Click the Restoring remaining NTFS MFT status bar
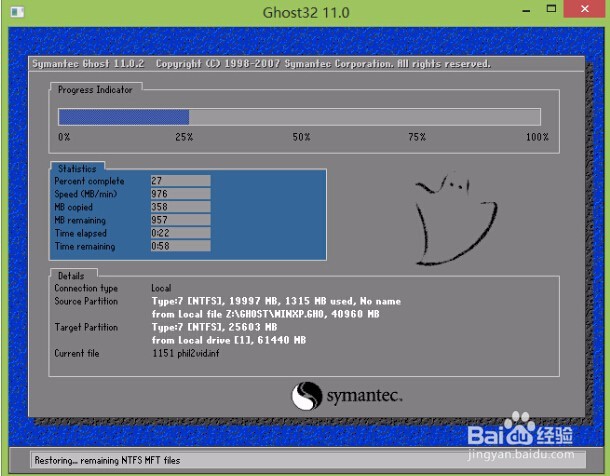 (x=308, y=460)
